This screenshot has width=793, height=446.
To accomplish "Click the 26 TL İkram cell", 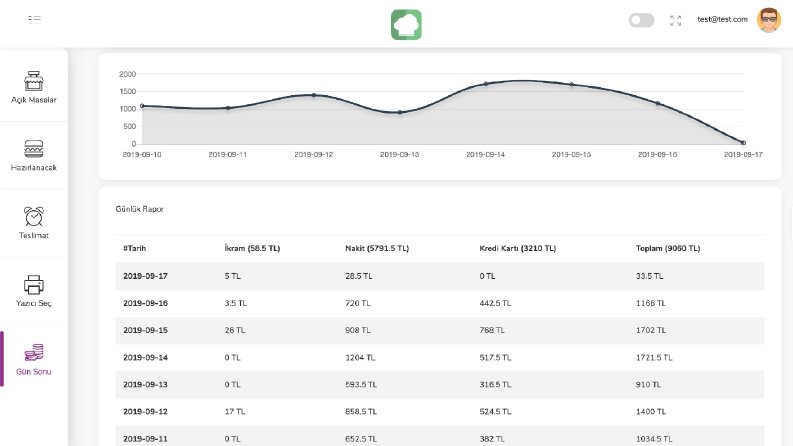I will pos(235,330).
